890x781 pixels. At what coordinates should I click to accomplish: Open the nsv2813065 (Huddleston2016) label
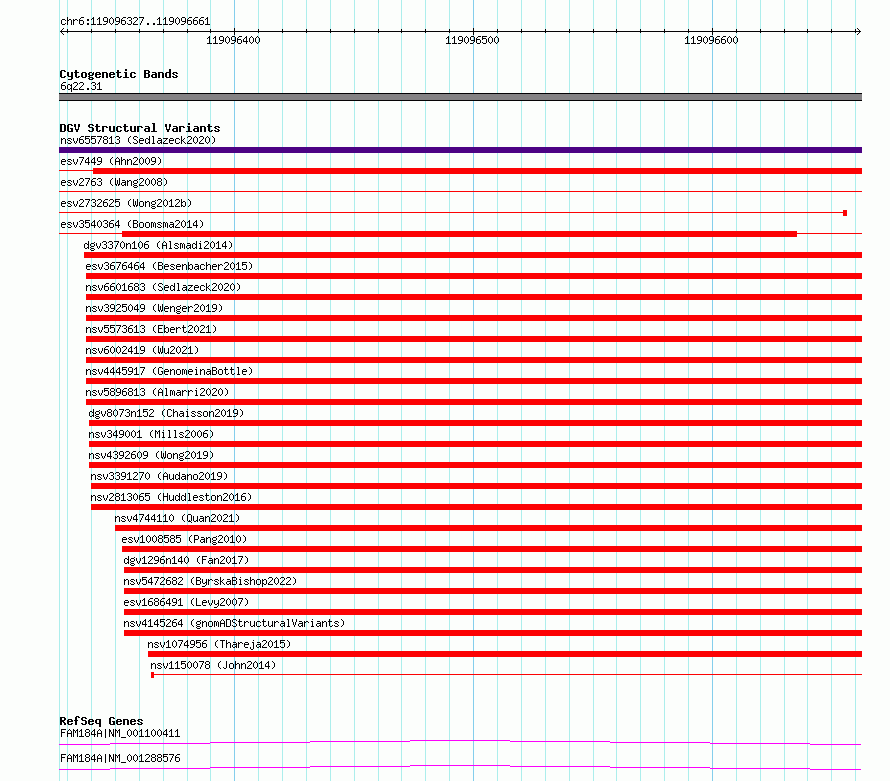[x=171, y=497]
